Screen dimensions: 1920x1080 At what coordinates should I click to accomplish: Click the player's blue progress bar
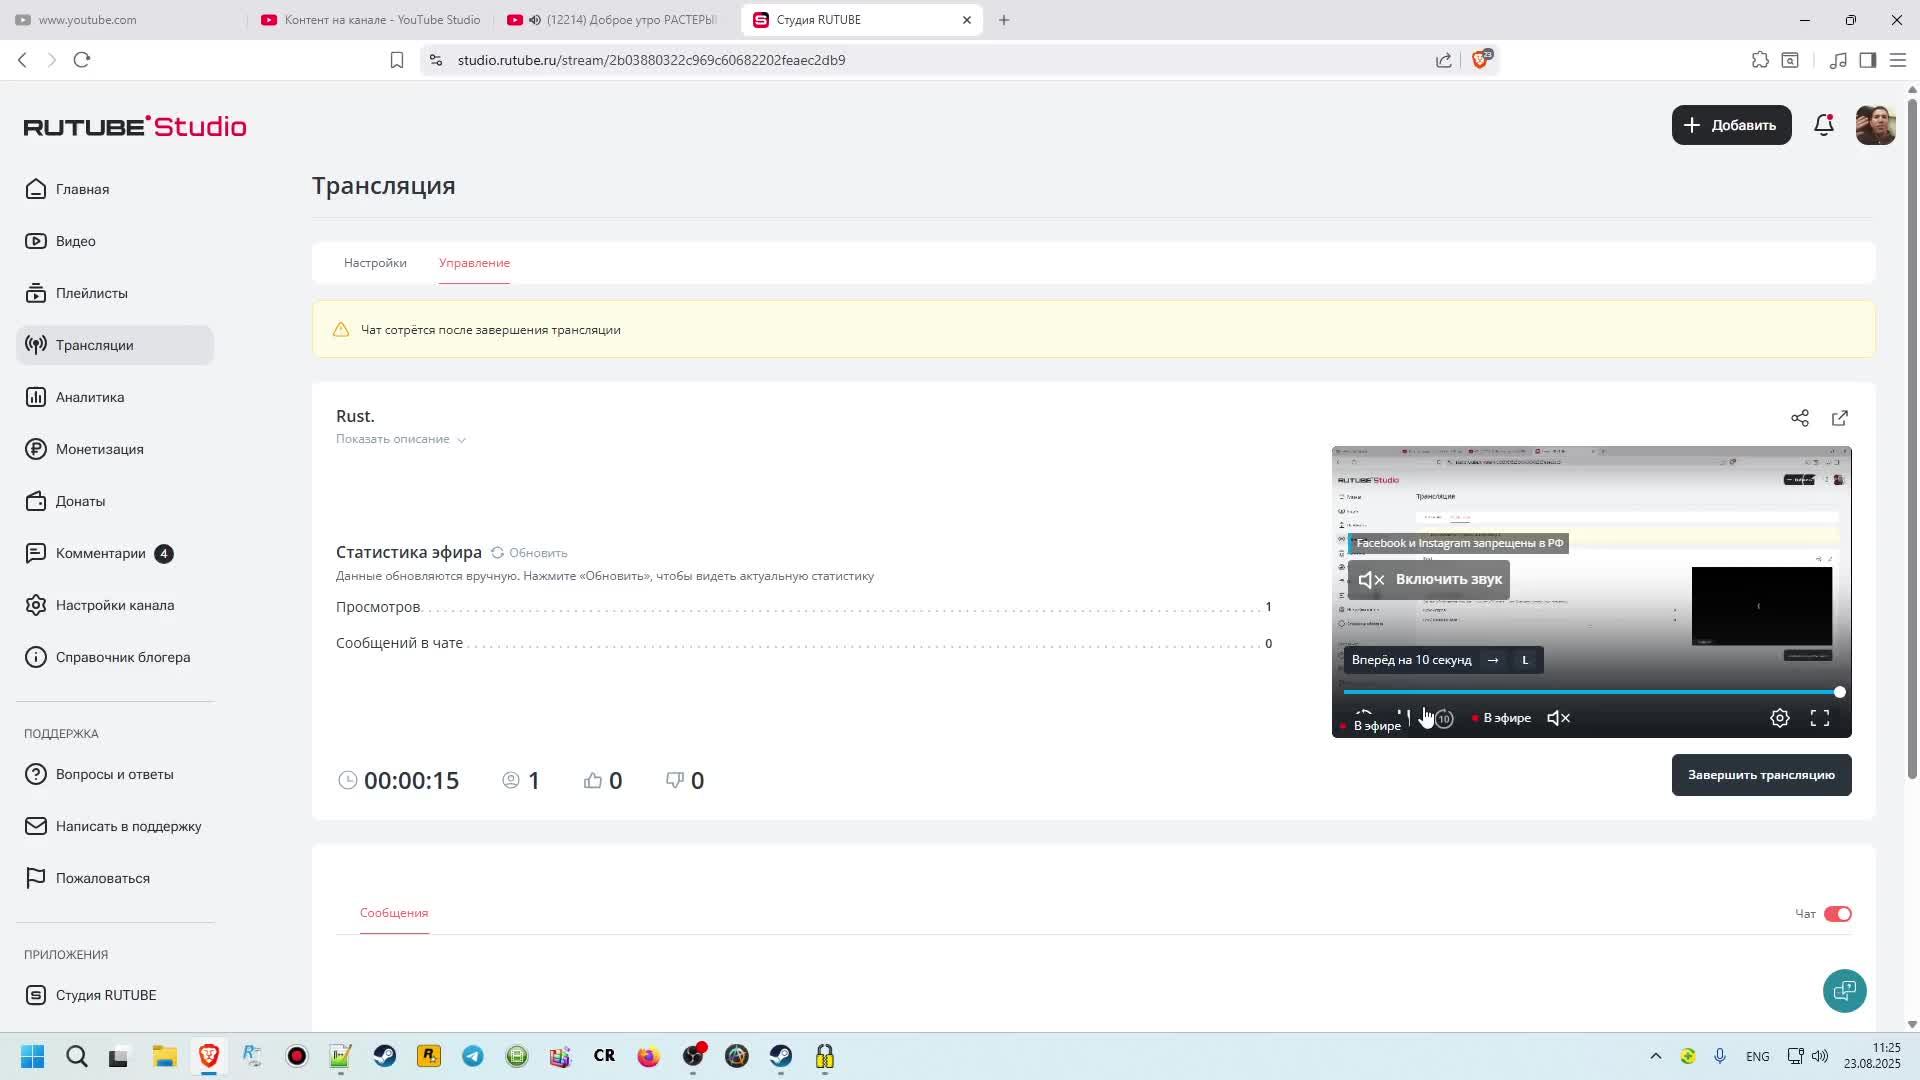pos(1590,692)
